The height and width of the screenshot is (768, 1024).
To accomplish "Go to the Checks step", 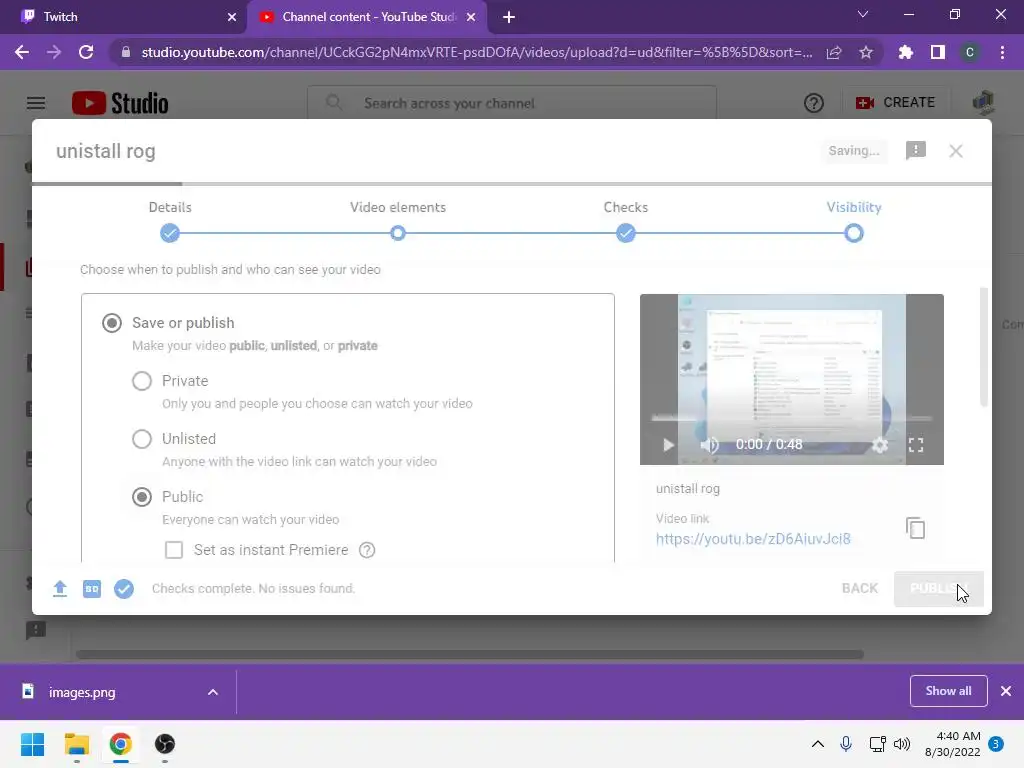I will [626, 222].
